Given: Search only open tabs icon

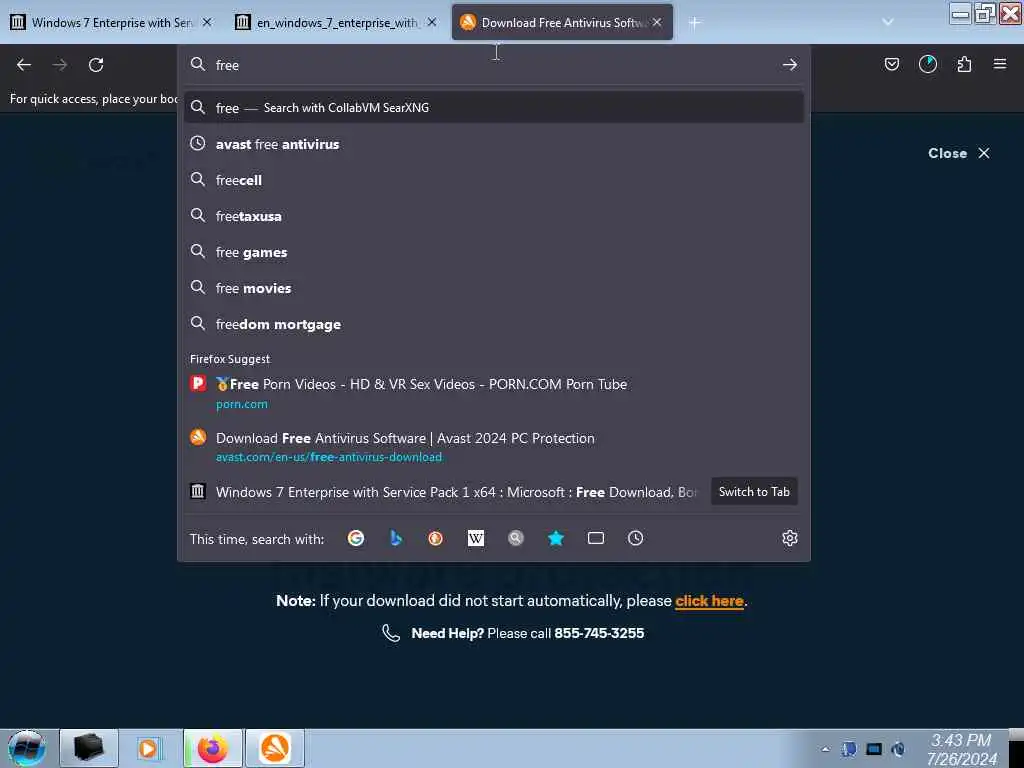Looking at the screenshot, I should tap(596, 538).
